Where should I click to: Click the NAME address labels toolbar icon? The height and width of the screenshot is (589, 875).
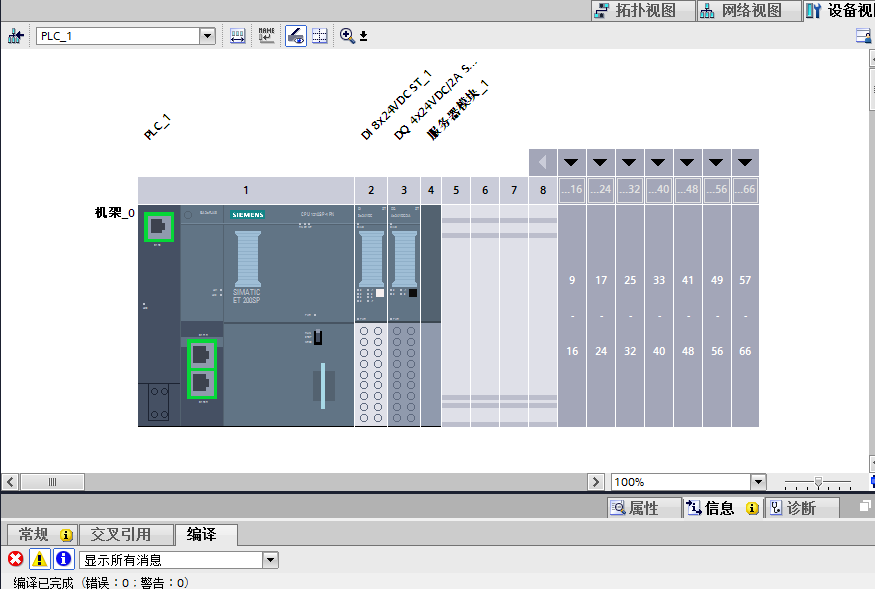pos(266,36)
